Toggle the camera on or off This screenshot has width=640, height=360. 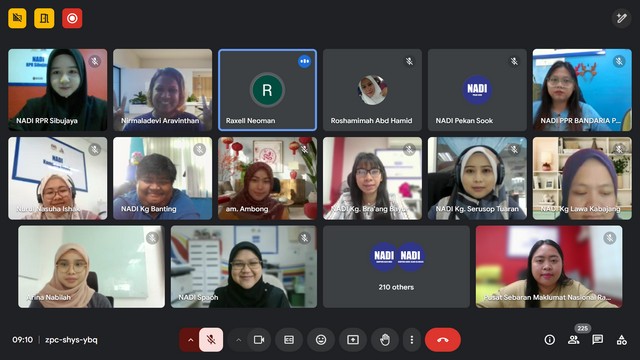(259, 340)
